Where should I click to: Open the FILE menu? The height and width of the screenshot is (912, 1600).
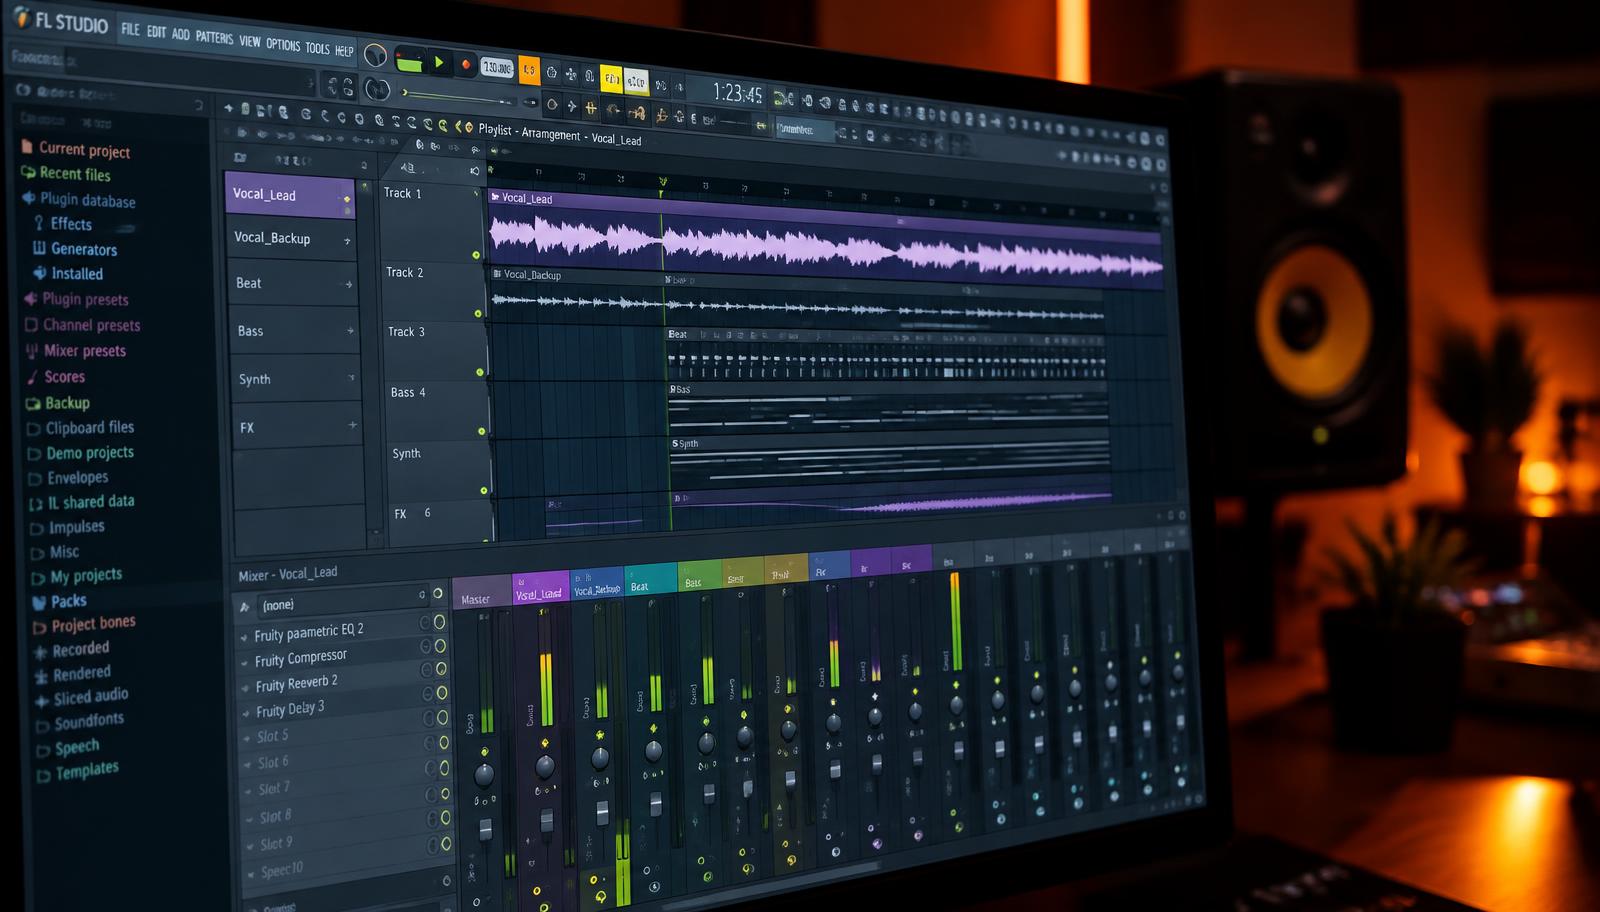coord(130,29)
